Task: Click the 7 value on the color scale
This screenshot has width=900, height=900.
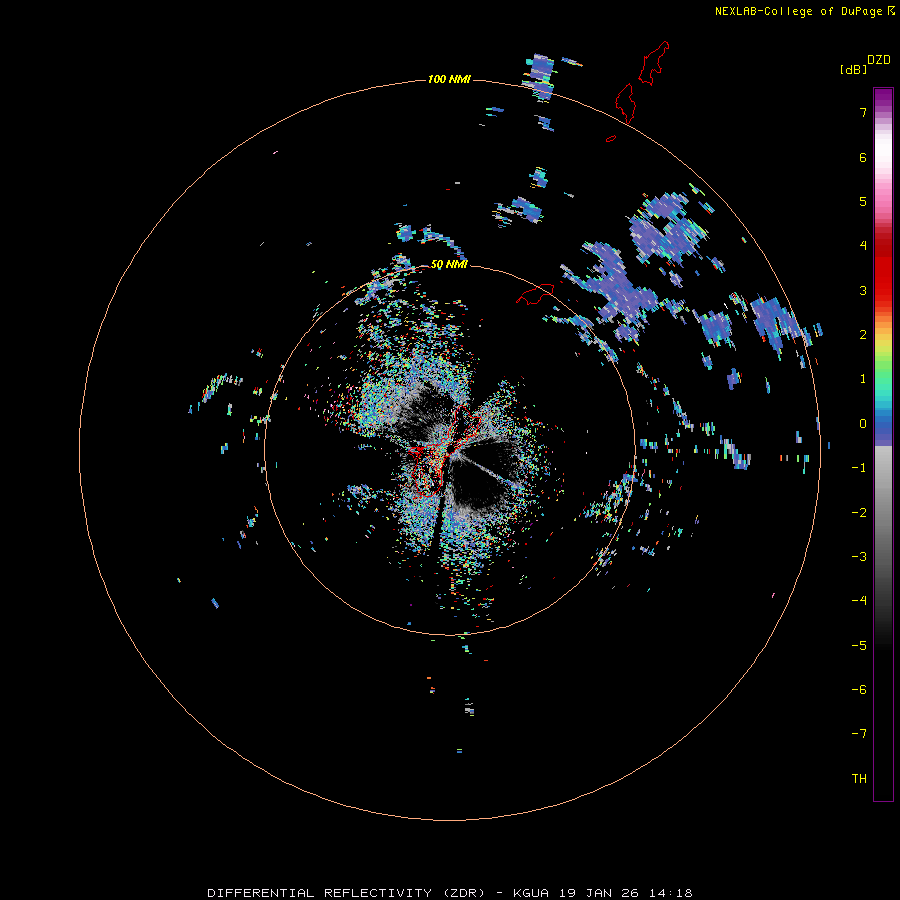Action: click(863, 112)
